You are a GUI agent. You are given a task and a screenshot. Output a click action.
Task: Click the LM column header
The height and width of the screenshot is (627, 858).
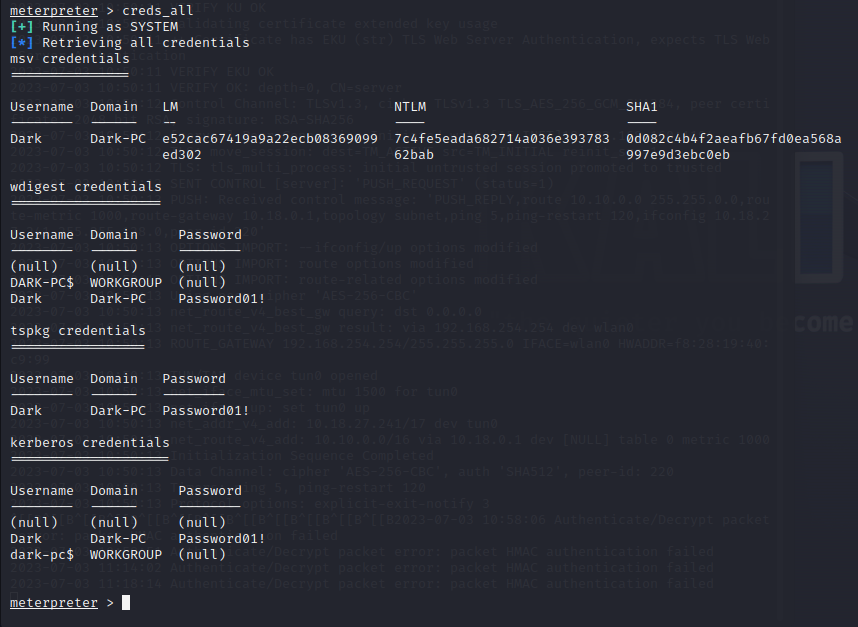[170, 107]
